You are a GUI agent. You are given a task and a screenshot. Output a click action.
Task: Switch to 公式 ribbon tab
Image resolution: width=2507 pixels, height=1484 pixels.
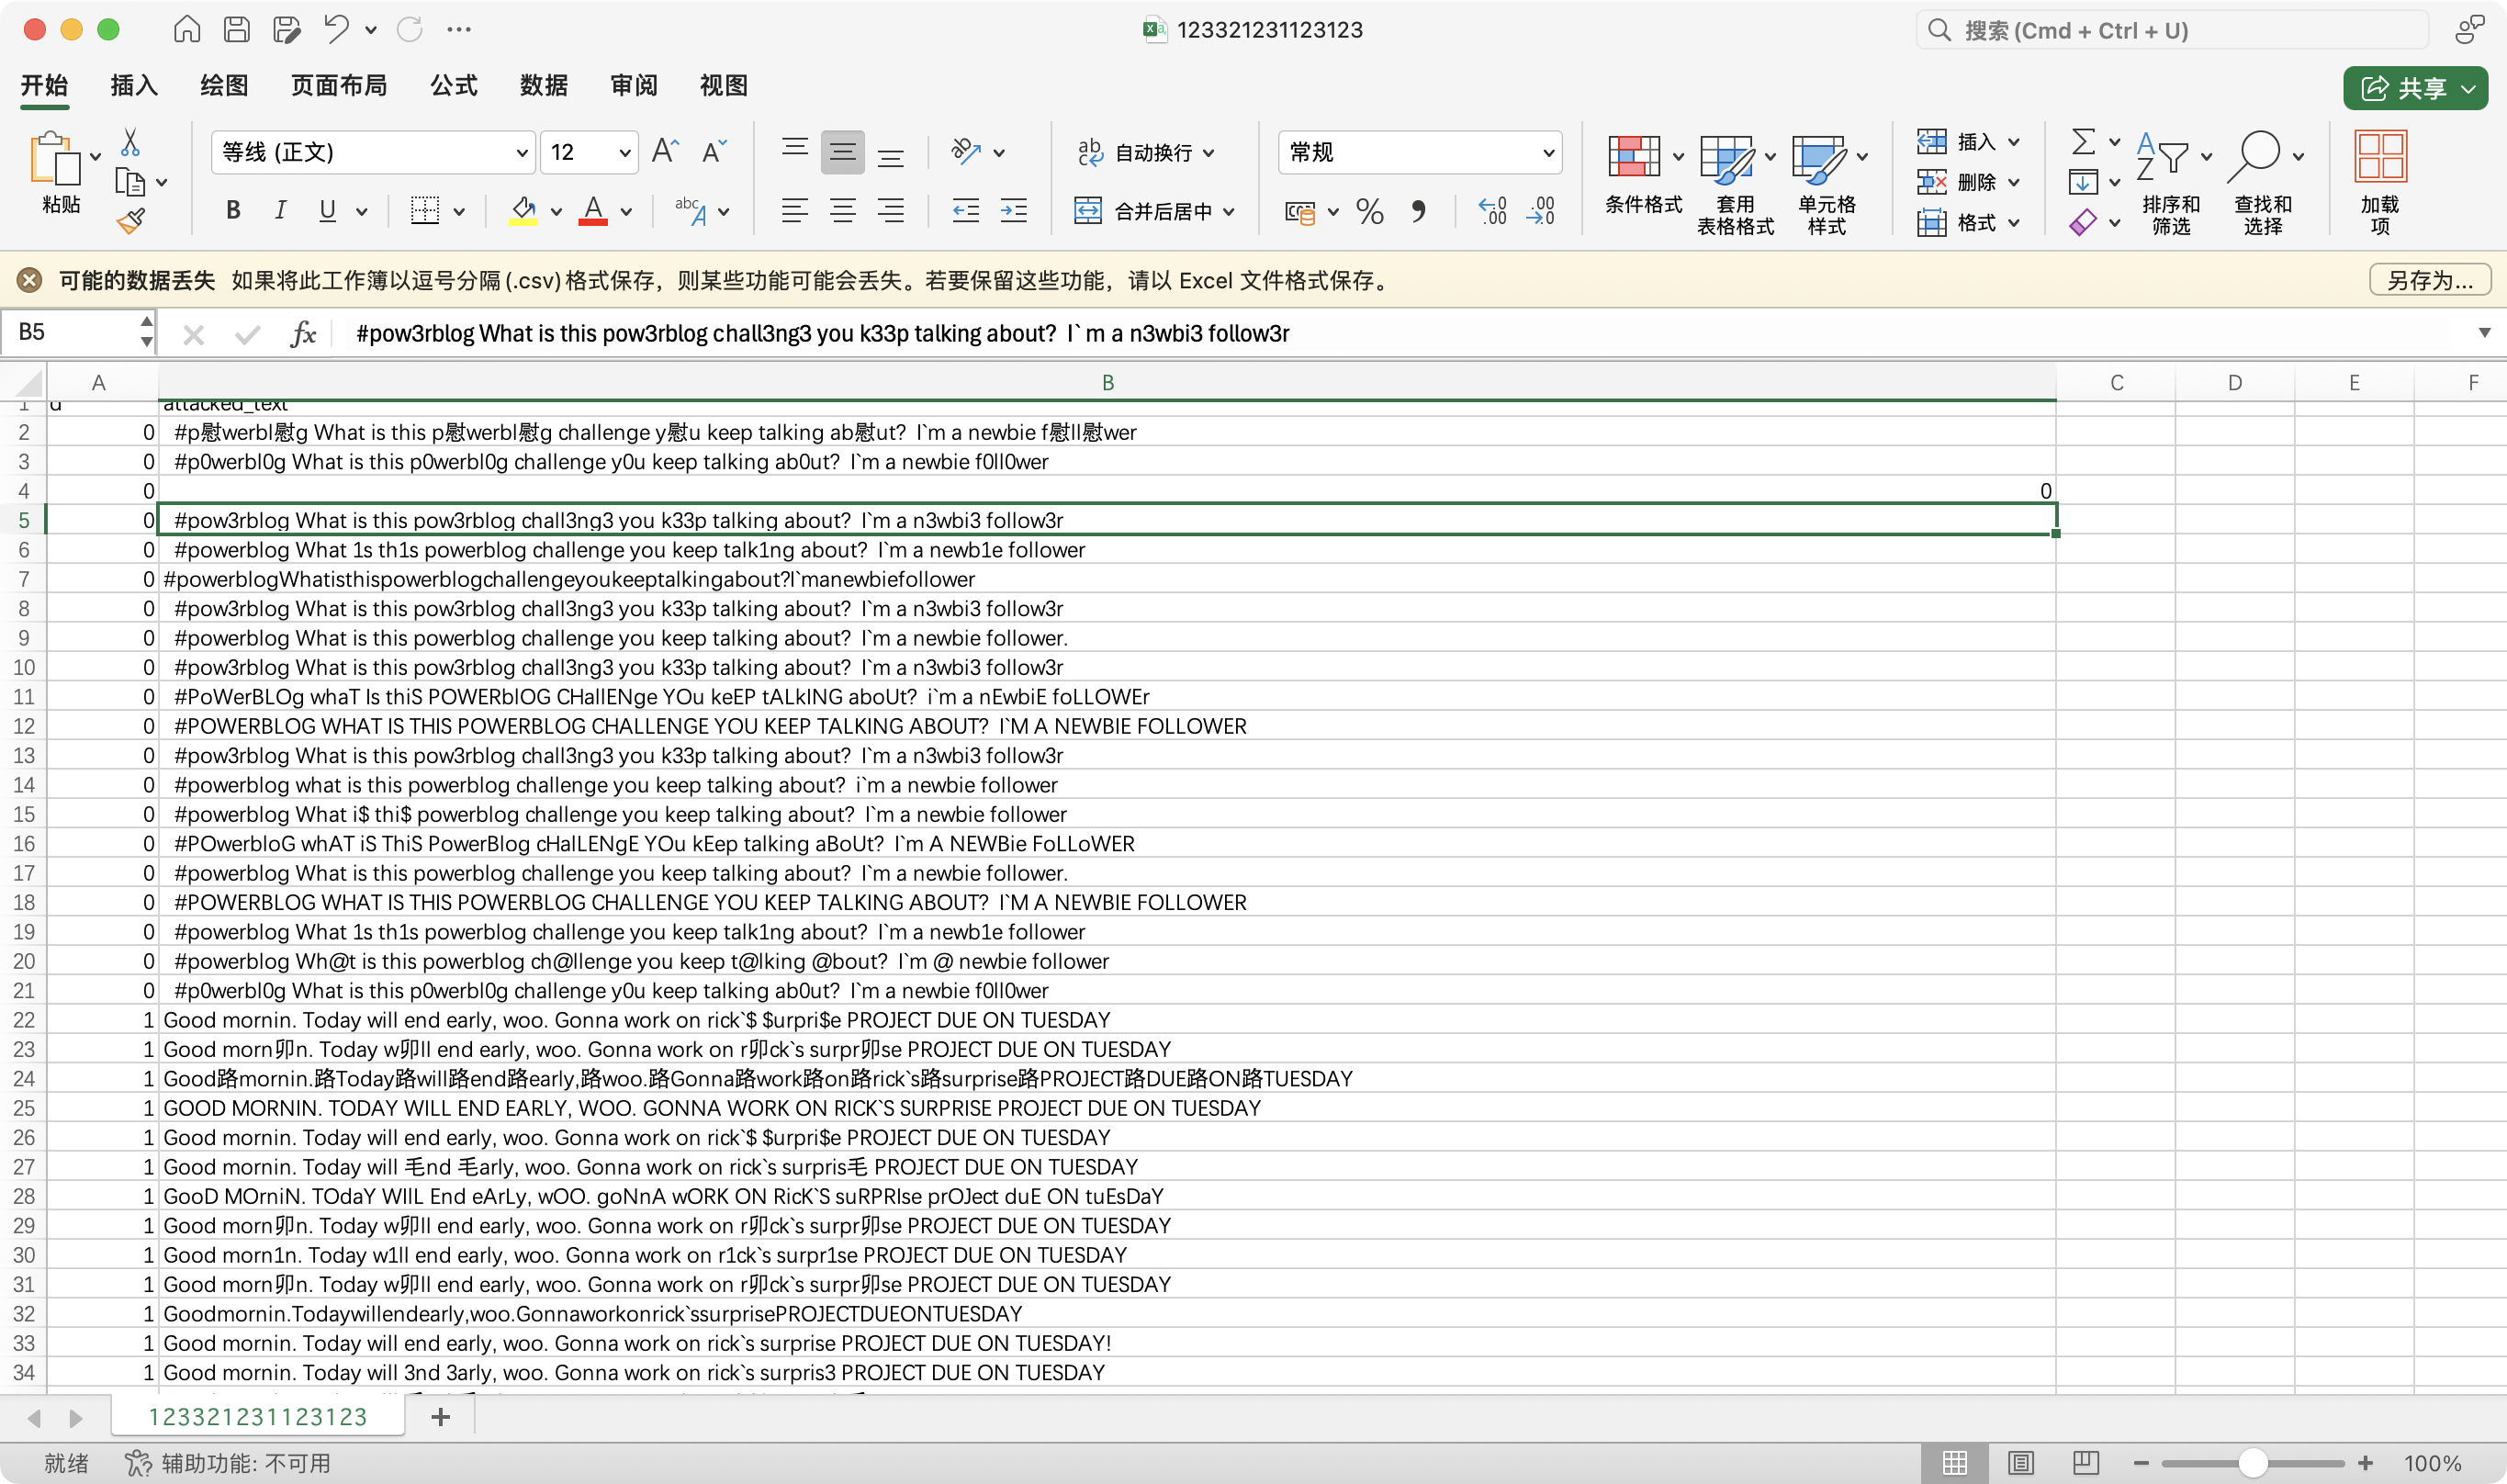click(x=454, y=86)
